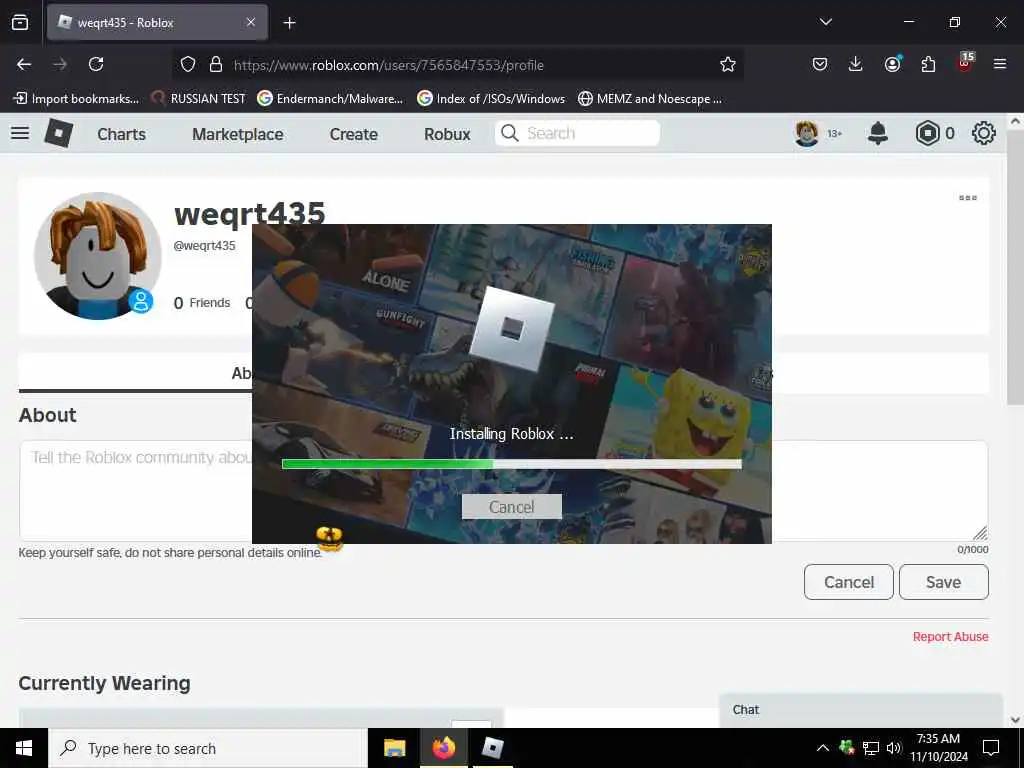Open Create in Roblox navigation
1024x768 pixels.
point(354,134)
